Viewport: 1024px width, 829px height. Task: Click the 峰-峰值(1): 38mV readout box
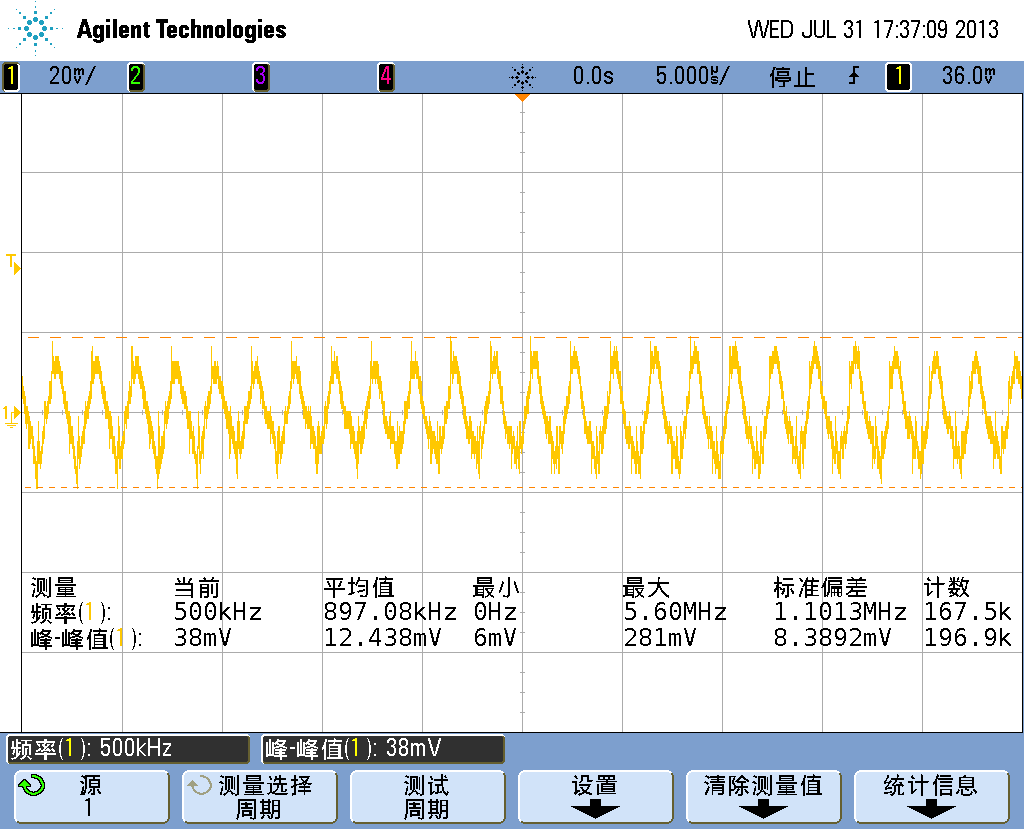383,749
